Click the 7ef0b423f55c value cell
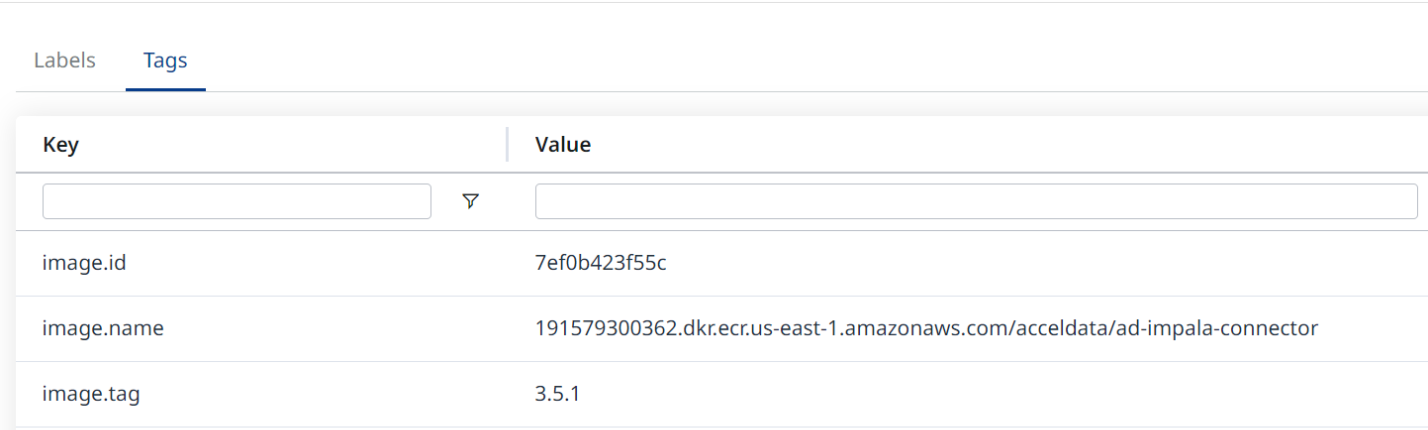This screenshot has width=1428, height=430. click(601, 264)
